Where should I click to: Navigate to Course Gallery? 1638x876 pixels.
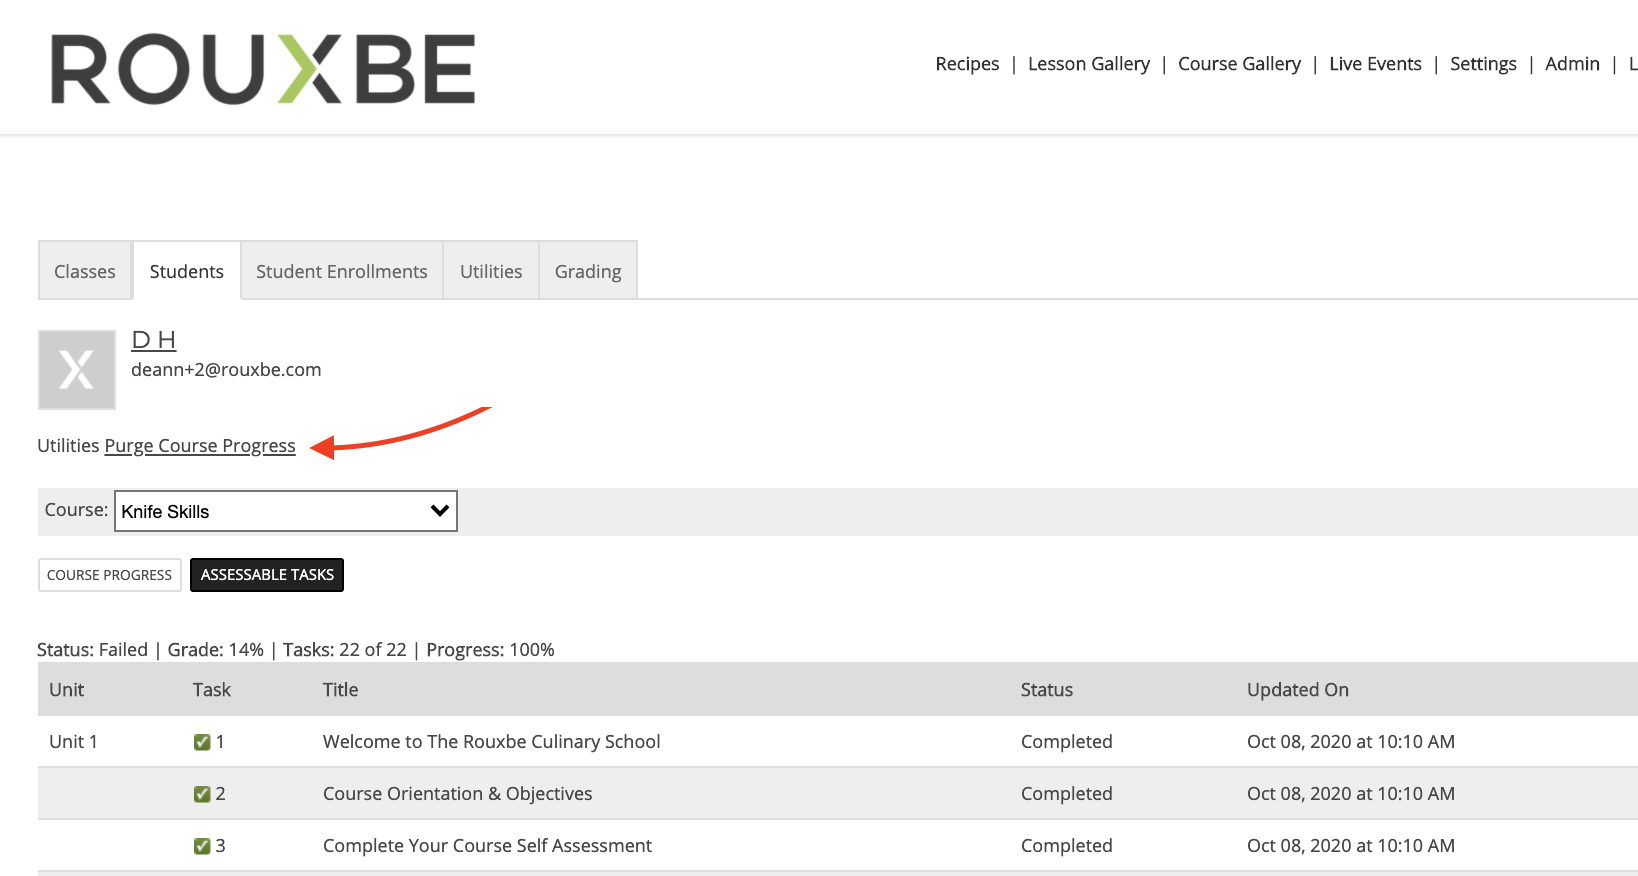tap(1239, 64)
